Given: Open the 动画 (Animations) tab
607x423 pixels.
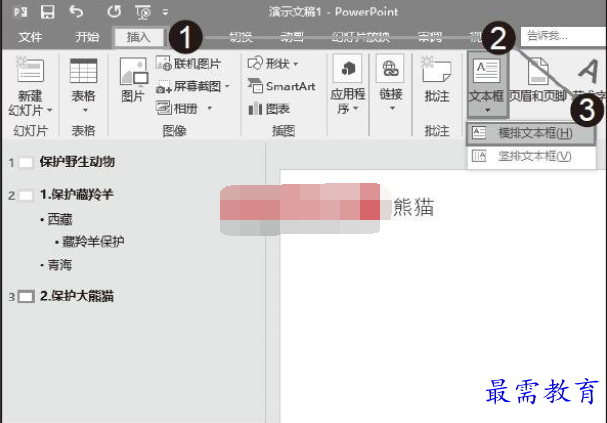Looking at the screenshot, I should (292, 37).
